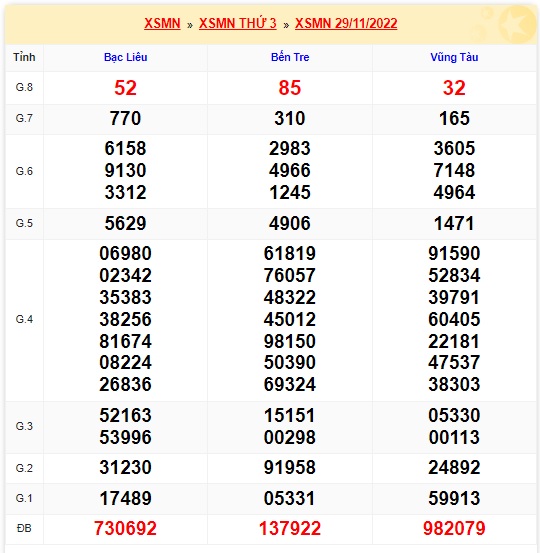Click G.3 number 15151
The height and width of the screenshot is (553, 540).
(290, 415)
